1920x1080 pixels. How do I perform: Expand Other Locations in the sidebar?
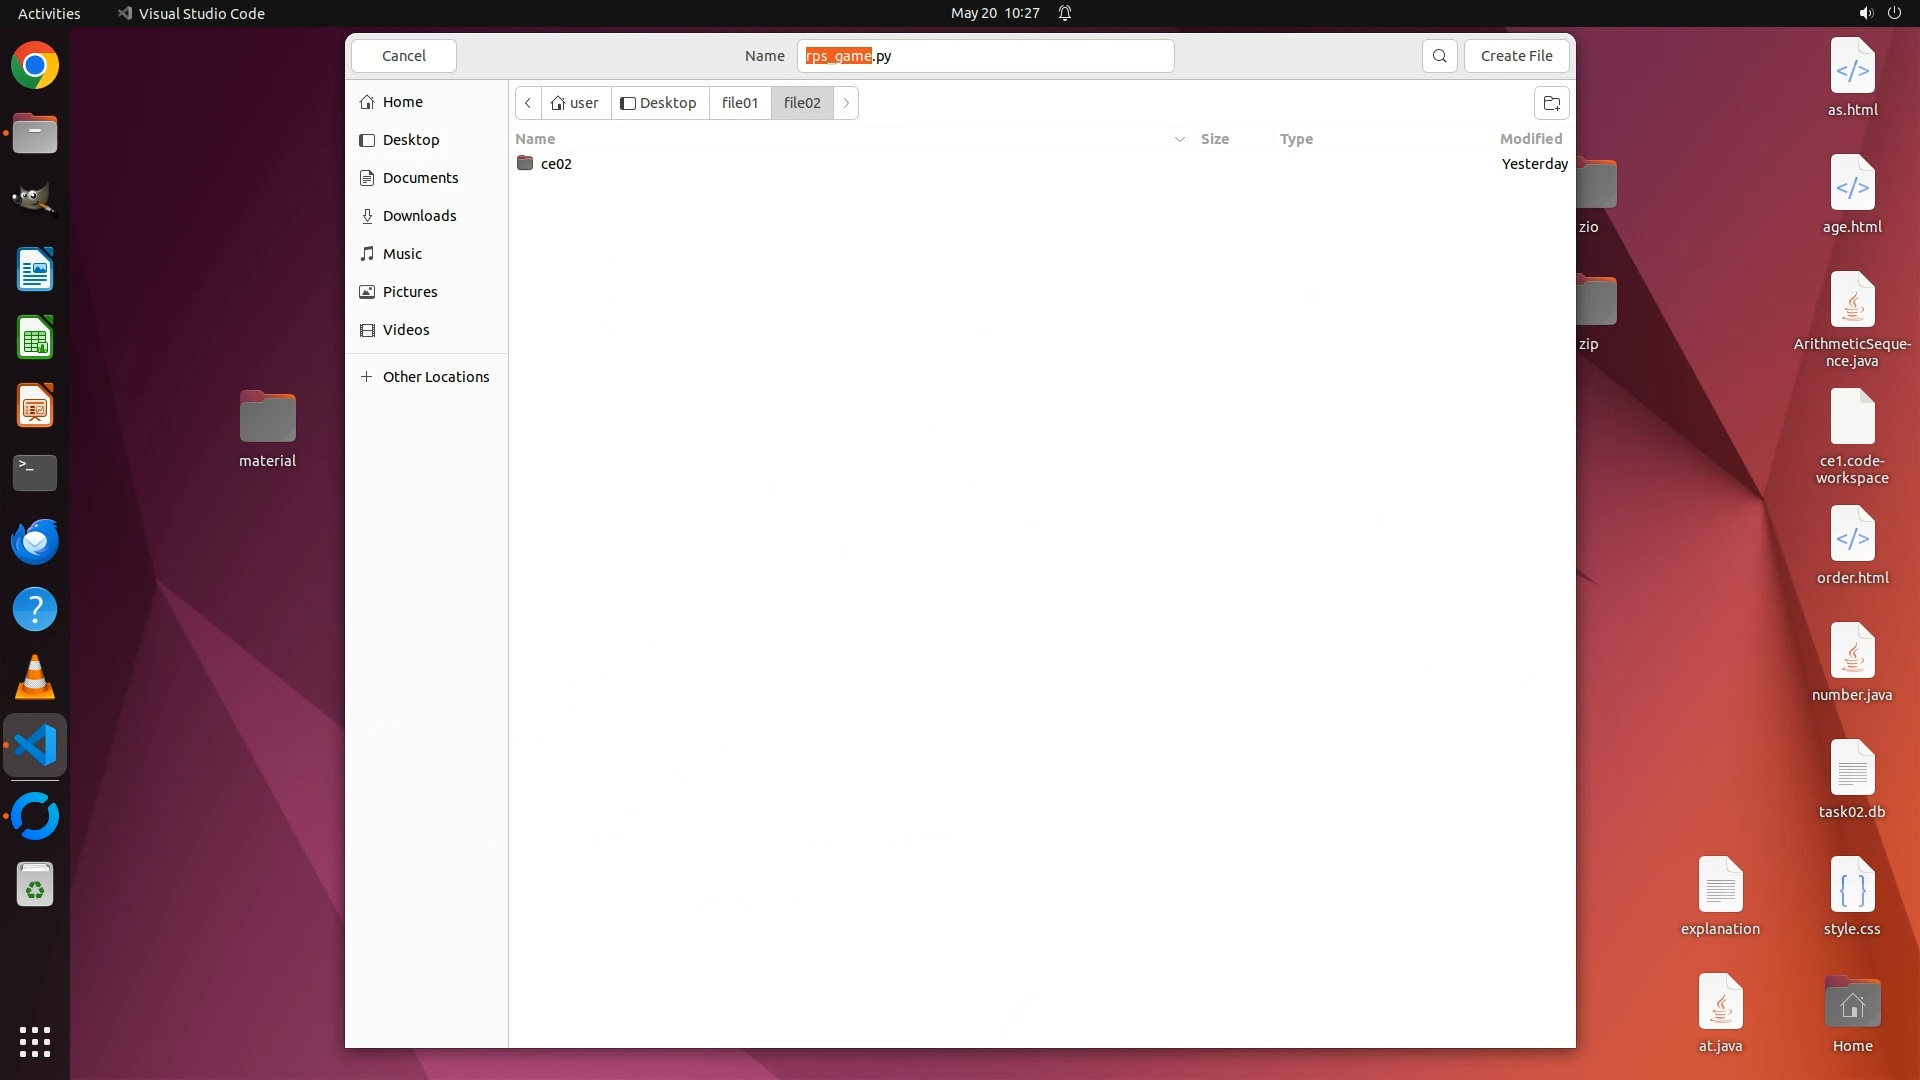tap(436, 377)
